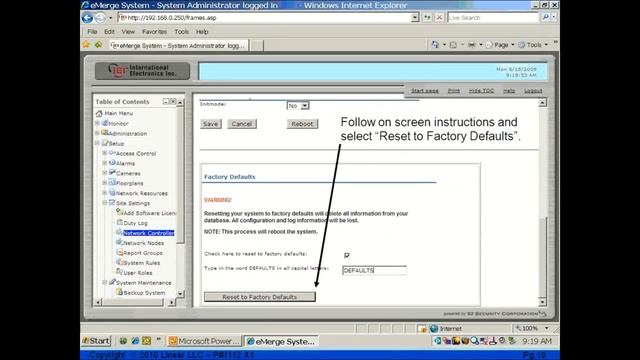Click the Duty Log icon
Image resolution: width=640 pixels, height=360 pixels.
pyautogui.click(x=120, y=222)
